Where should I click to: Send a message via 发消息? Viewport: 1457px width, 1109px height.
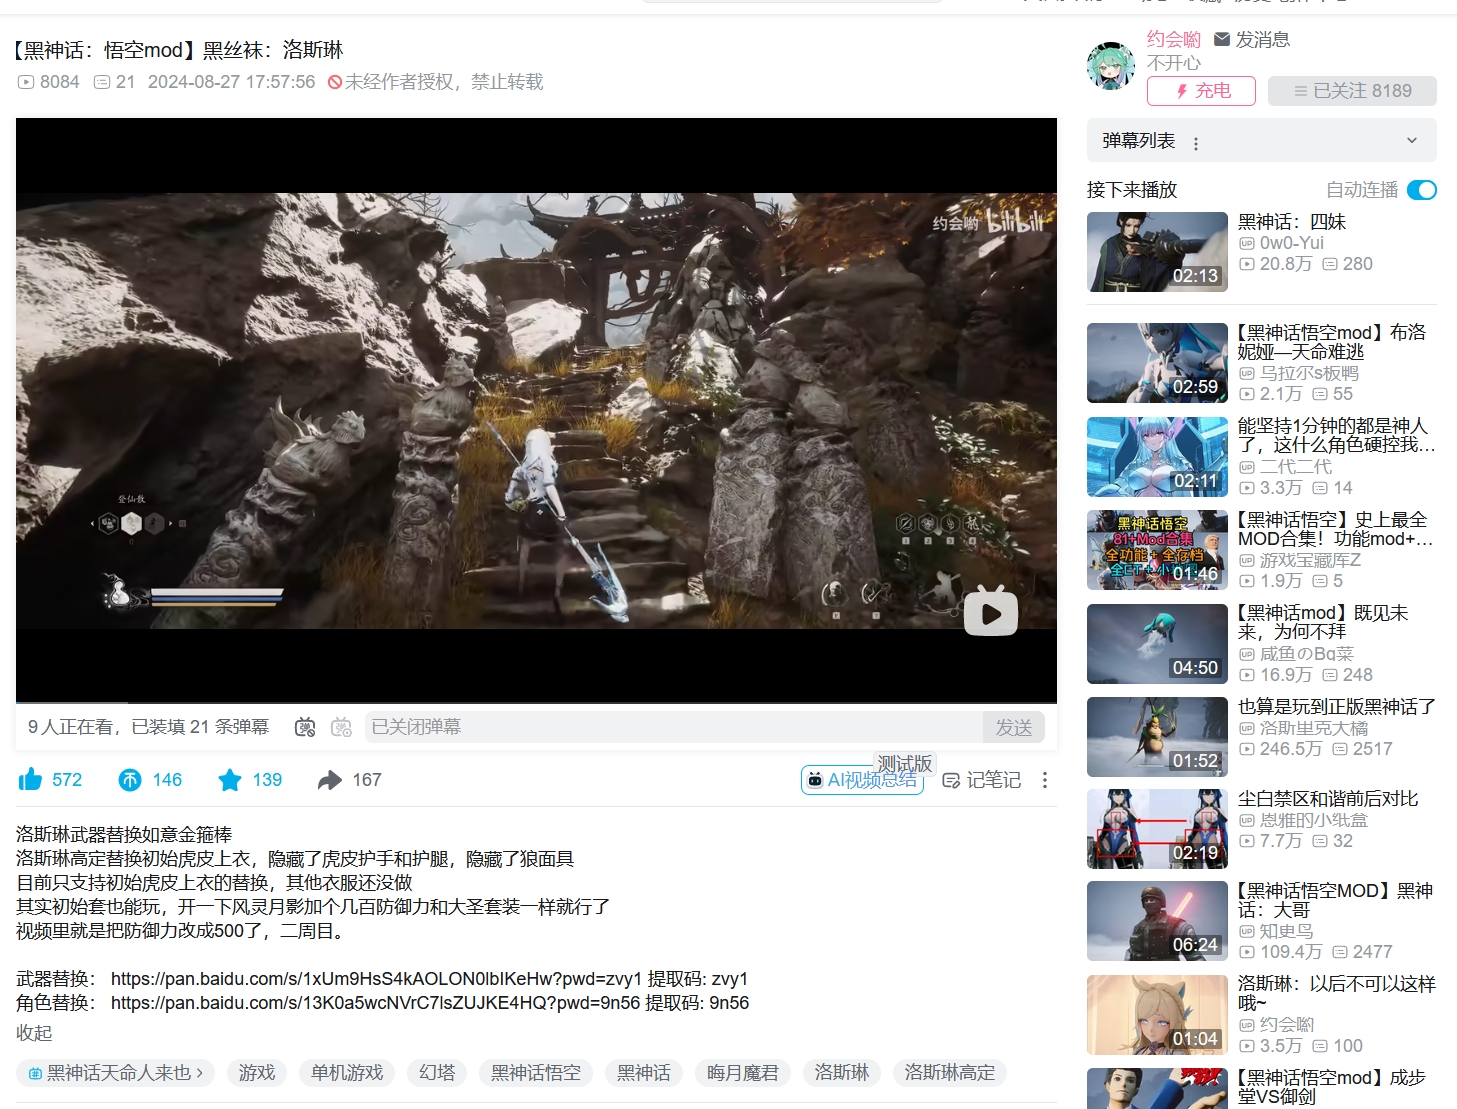point(1252,40)
